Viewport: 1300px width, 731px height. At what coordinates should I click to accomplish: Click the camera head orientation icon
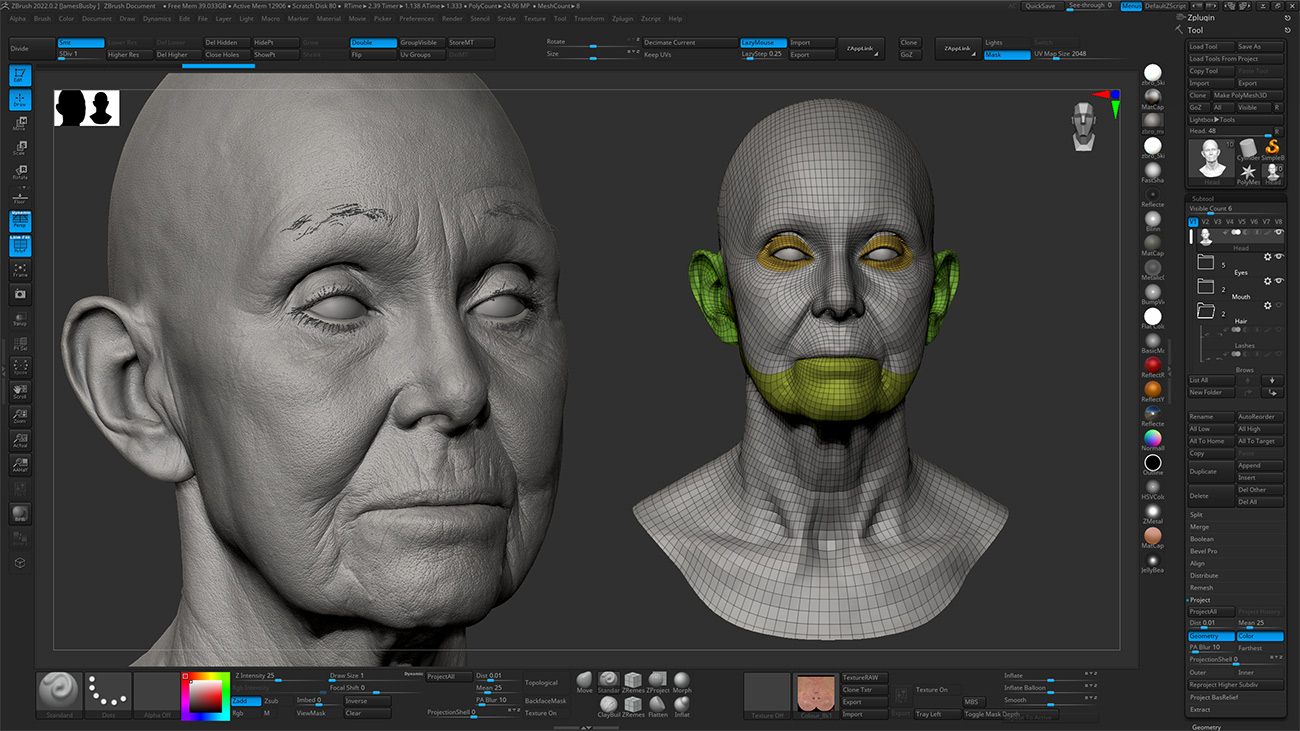[x=1083, y=126]
